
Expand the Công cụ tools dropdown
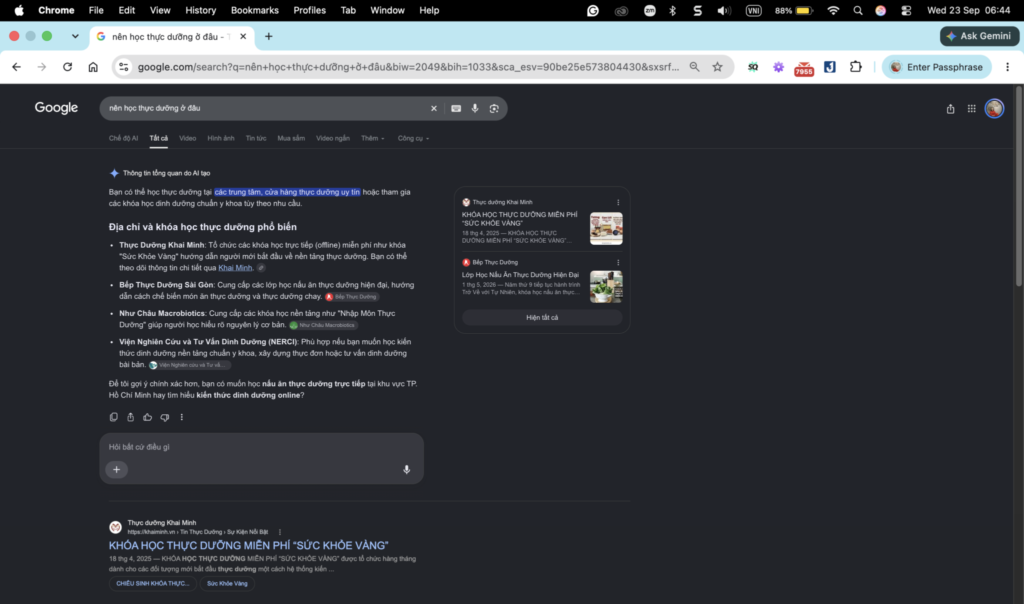413,138
